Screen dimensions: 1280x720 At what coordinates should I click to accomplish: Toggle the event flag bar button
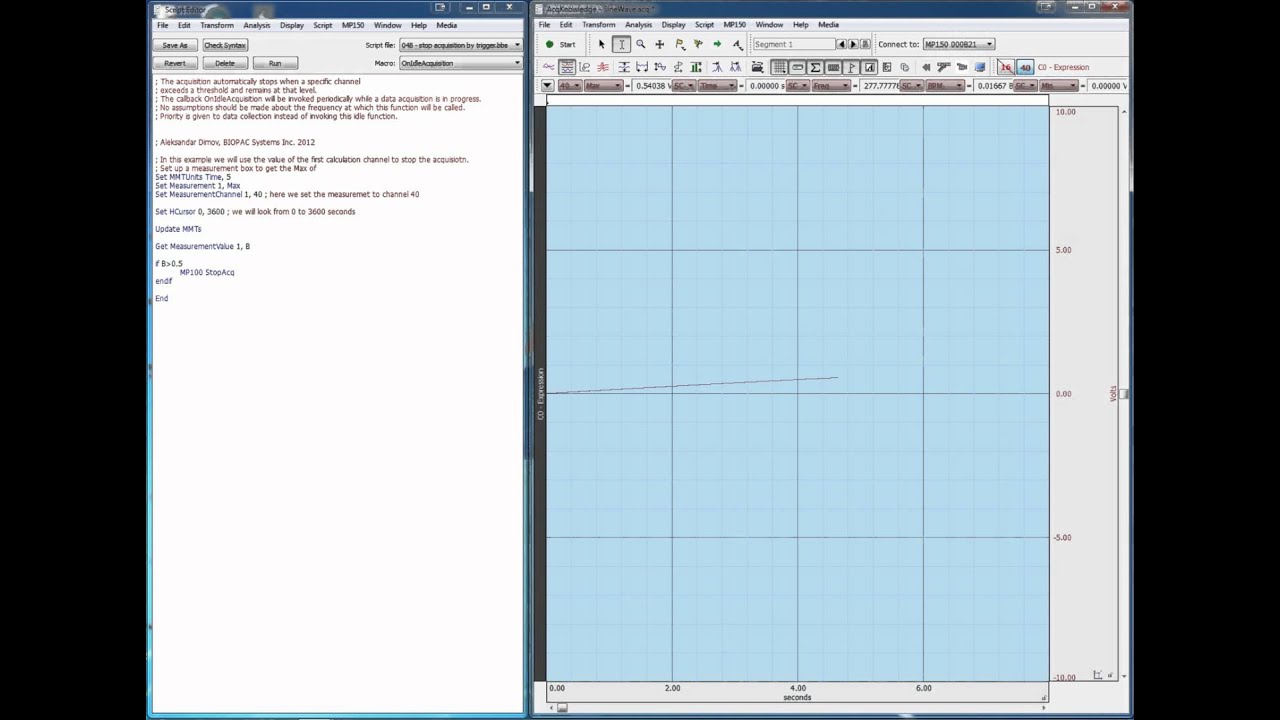coord(851,67)
